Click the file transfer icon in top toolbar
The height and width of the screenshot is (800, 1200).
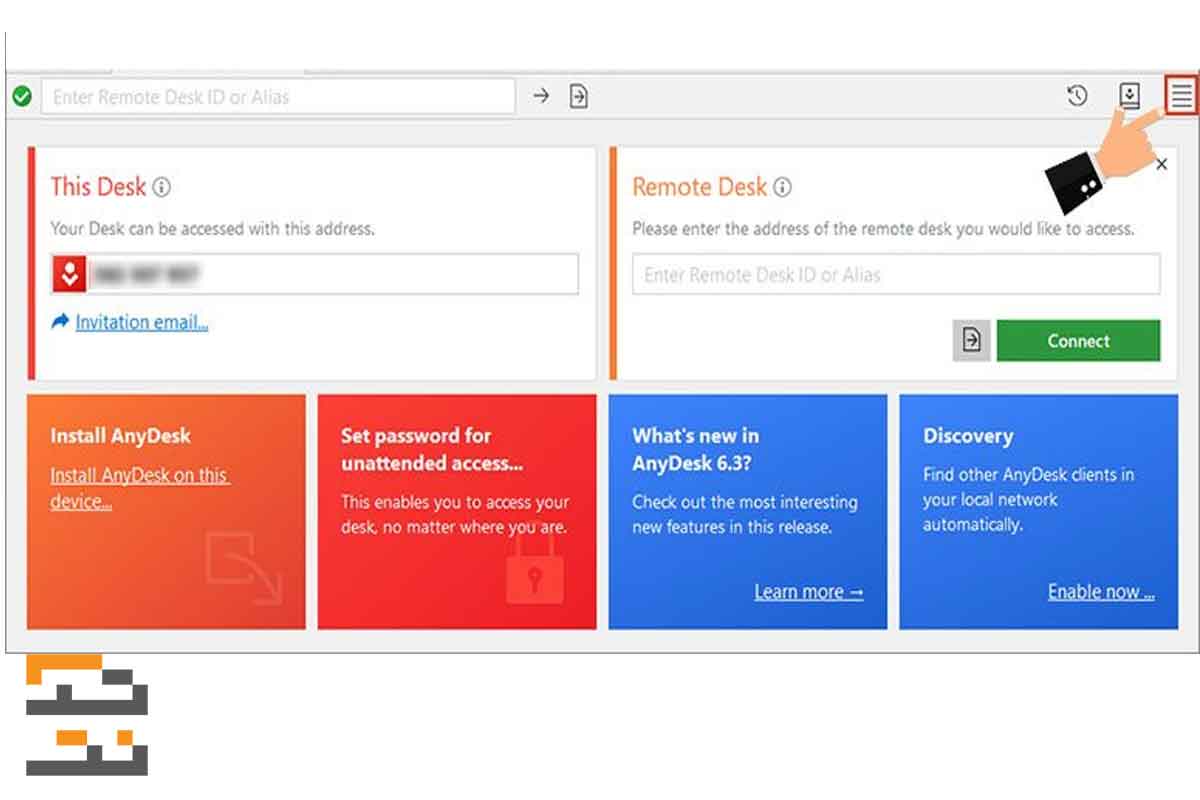(578, 96)
